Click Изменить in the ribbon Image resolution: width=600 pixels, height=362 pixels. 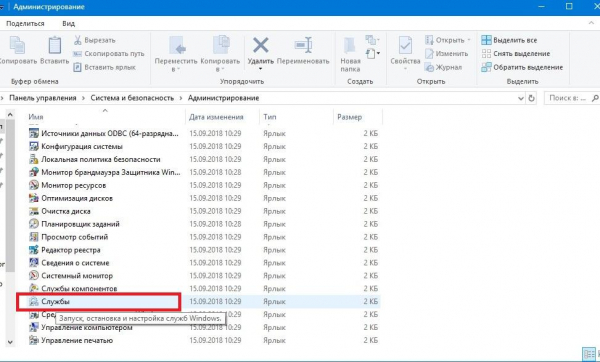(447, 54)
